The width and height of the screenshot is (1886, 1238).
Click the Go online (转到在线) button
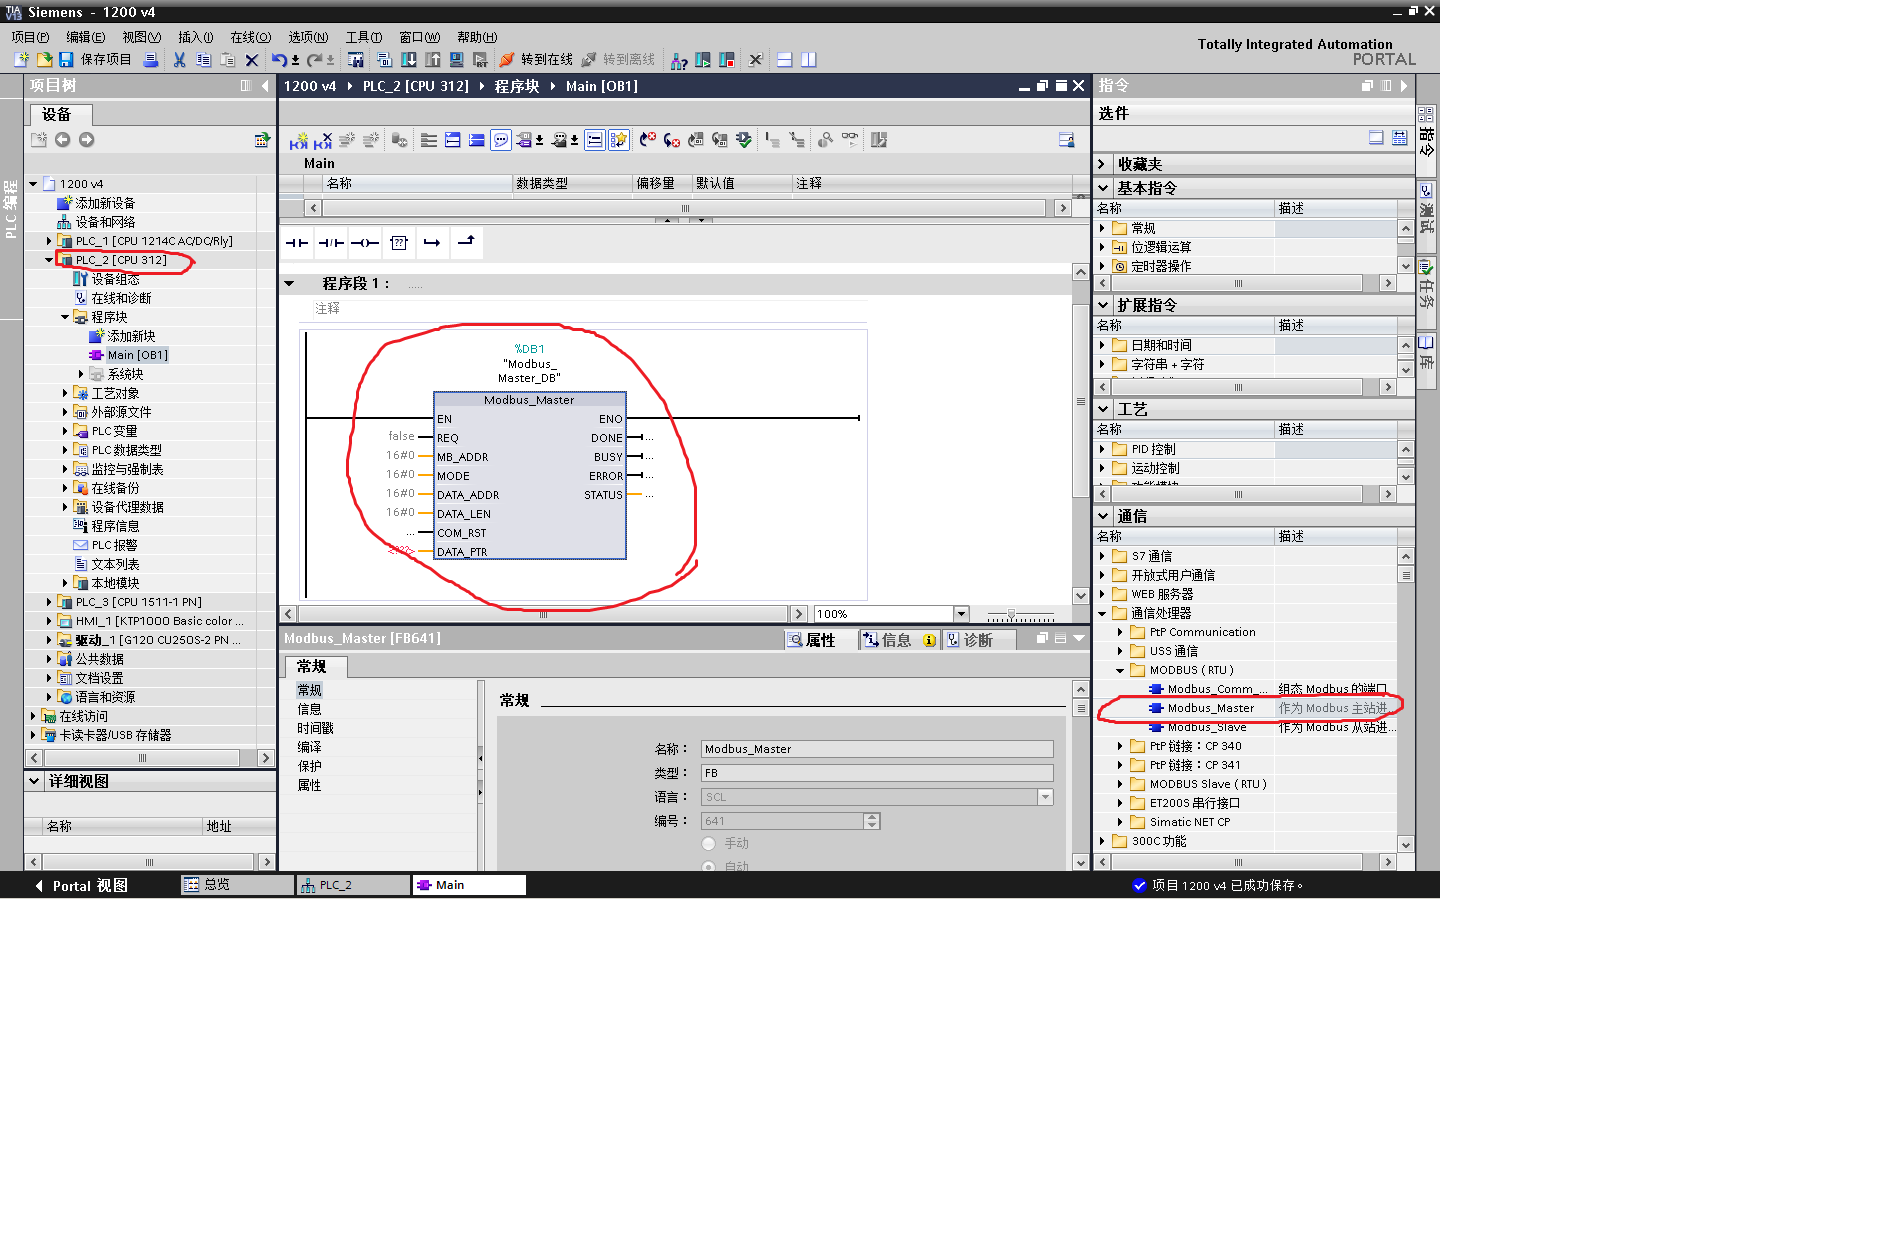click(x=537, y=60)
